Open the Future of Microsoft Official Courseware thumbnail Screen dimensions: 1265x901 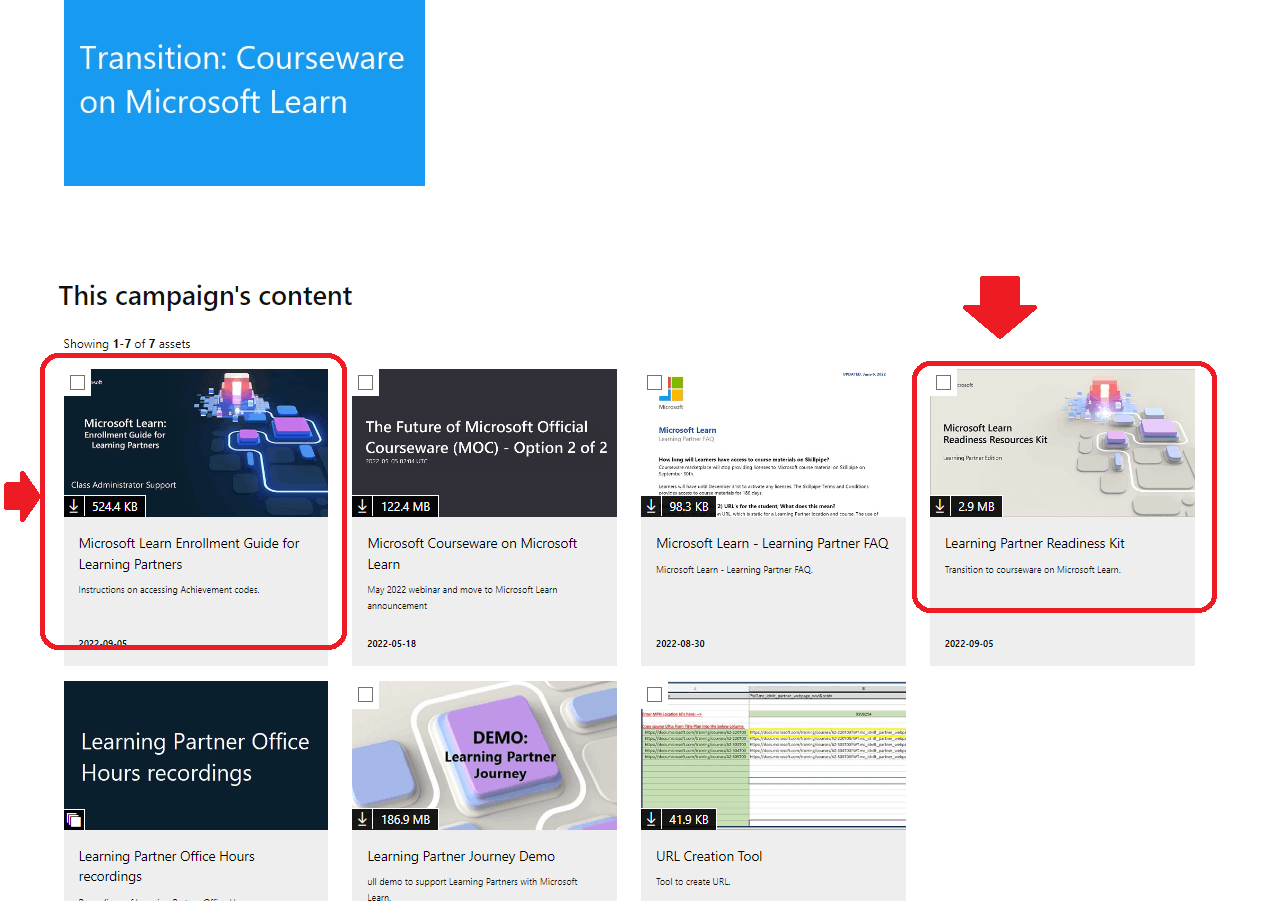coord(484,443)
